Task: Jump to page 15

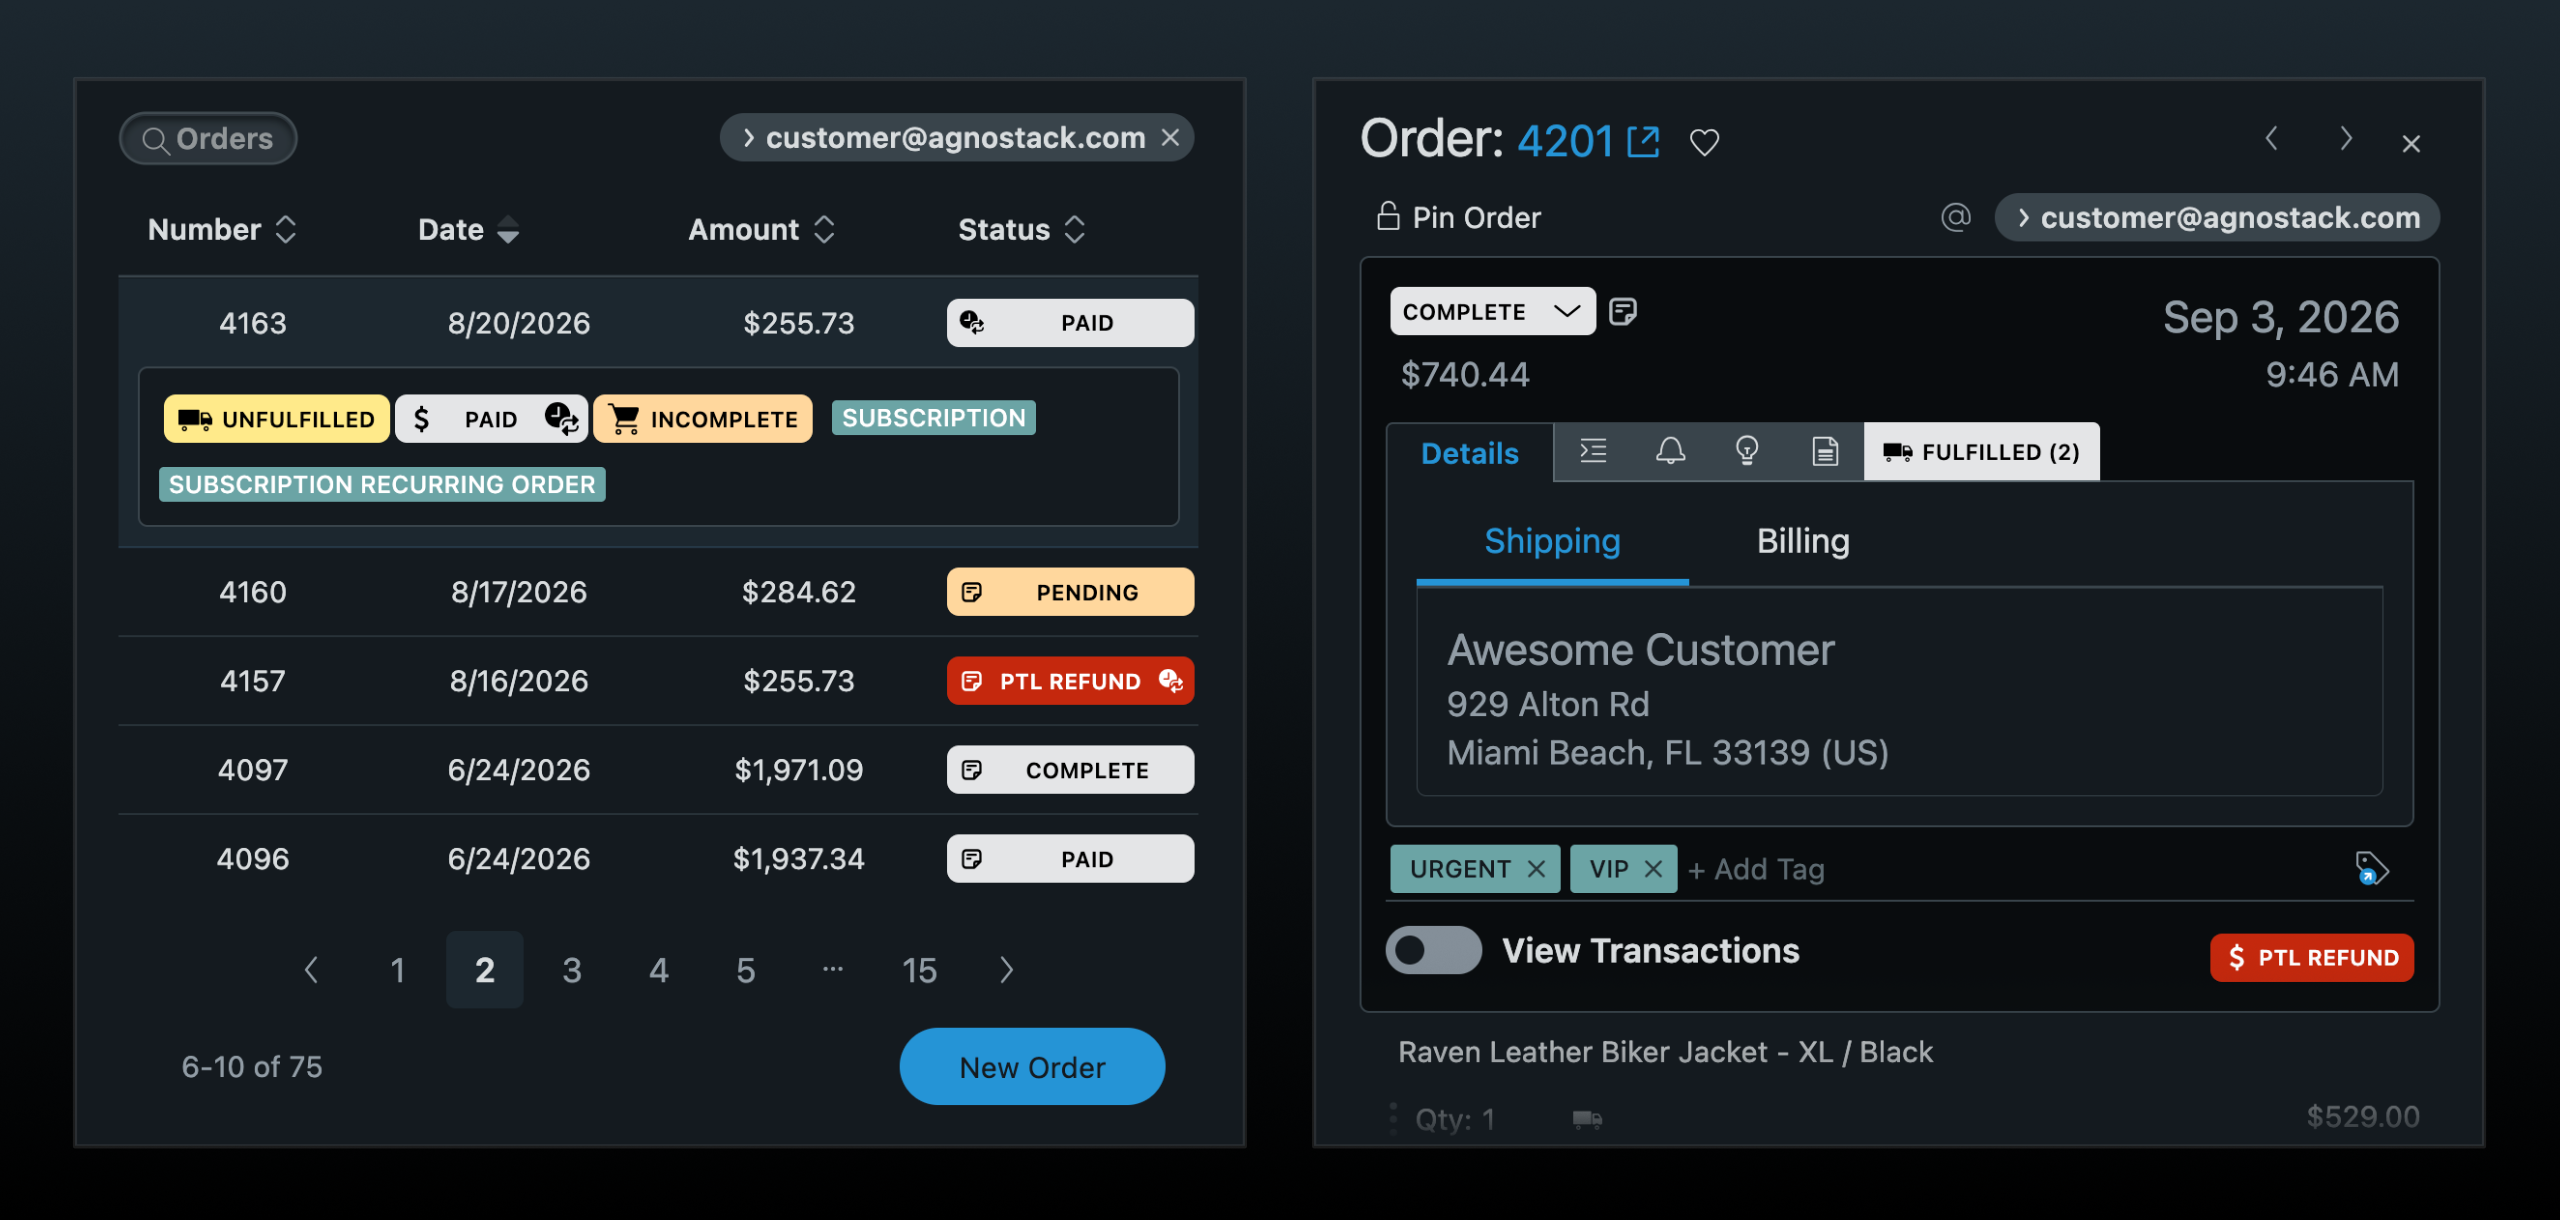Action: [919, 970]
